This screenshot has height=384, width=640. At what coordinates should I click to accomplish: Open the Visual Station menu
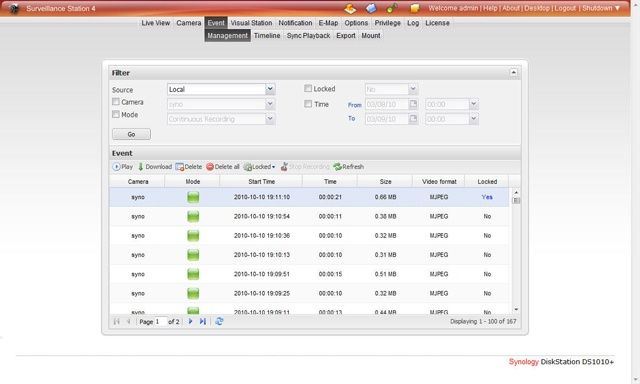(x=251, y=23)
